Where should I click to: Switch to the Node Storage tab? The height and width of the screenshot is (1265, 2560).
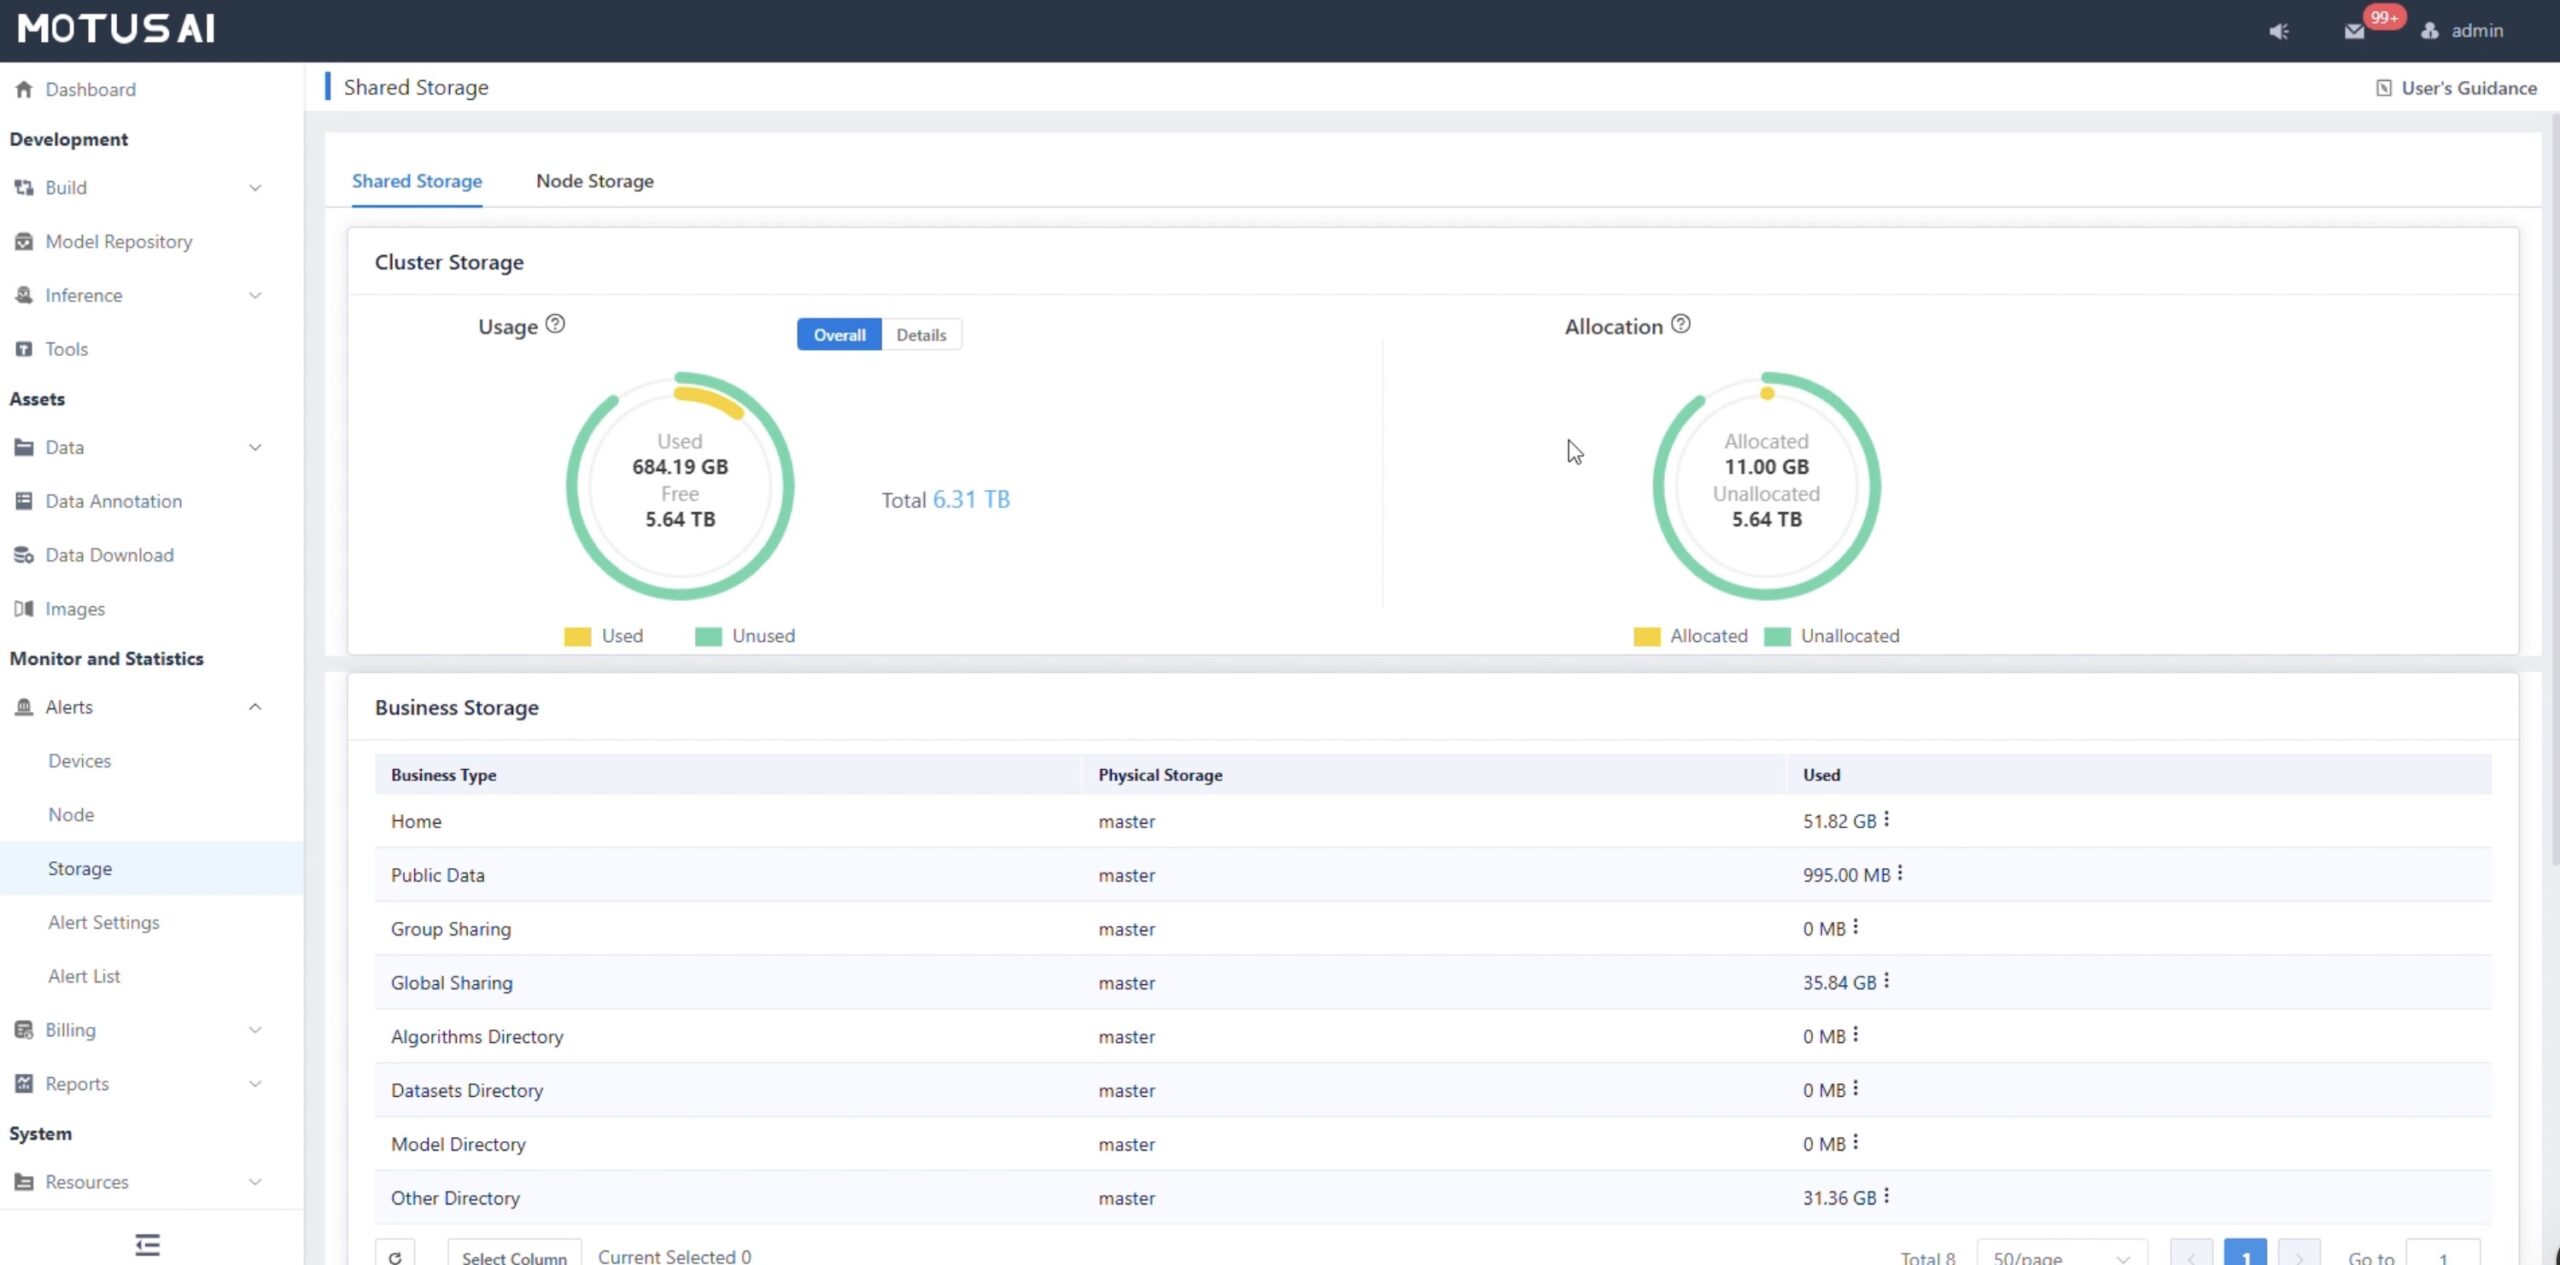point(594,181)
